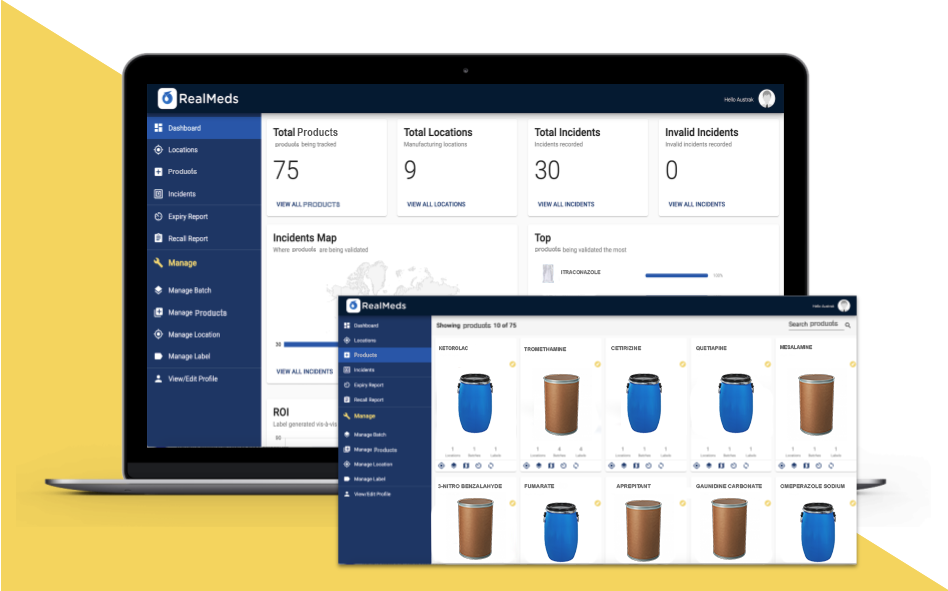The height and width of the screenshot is (591, 948).
Task: Click the TROMETHAMINE brown drum image
Action: 561,404
